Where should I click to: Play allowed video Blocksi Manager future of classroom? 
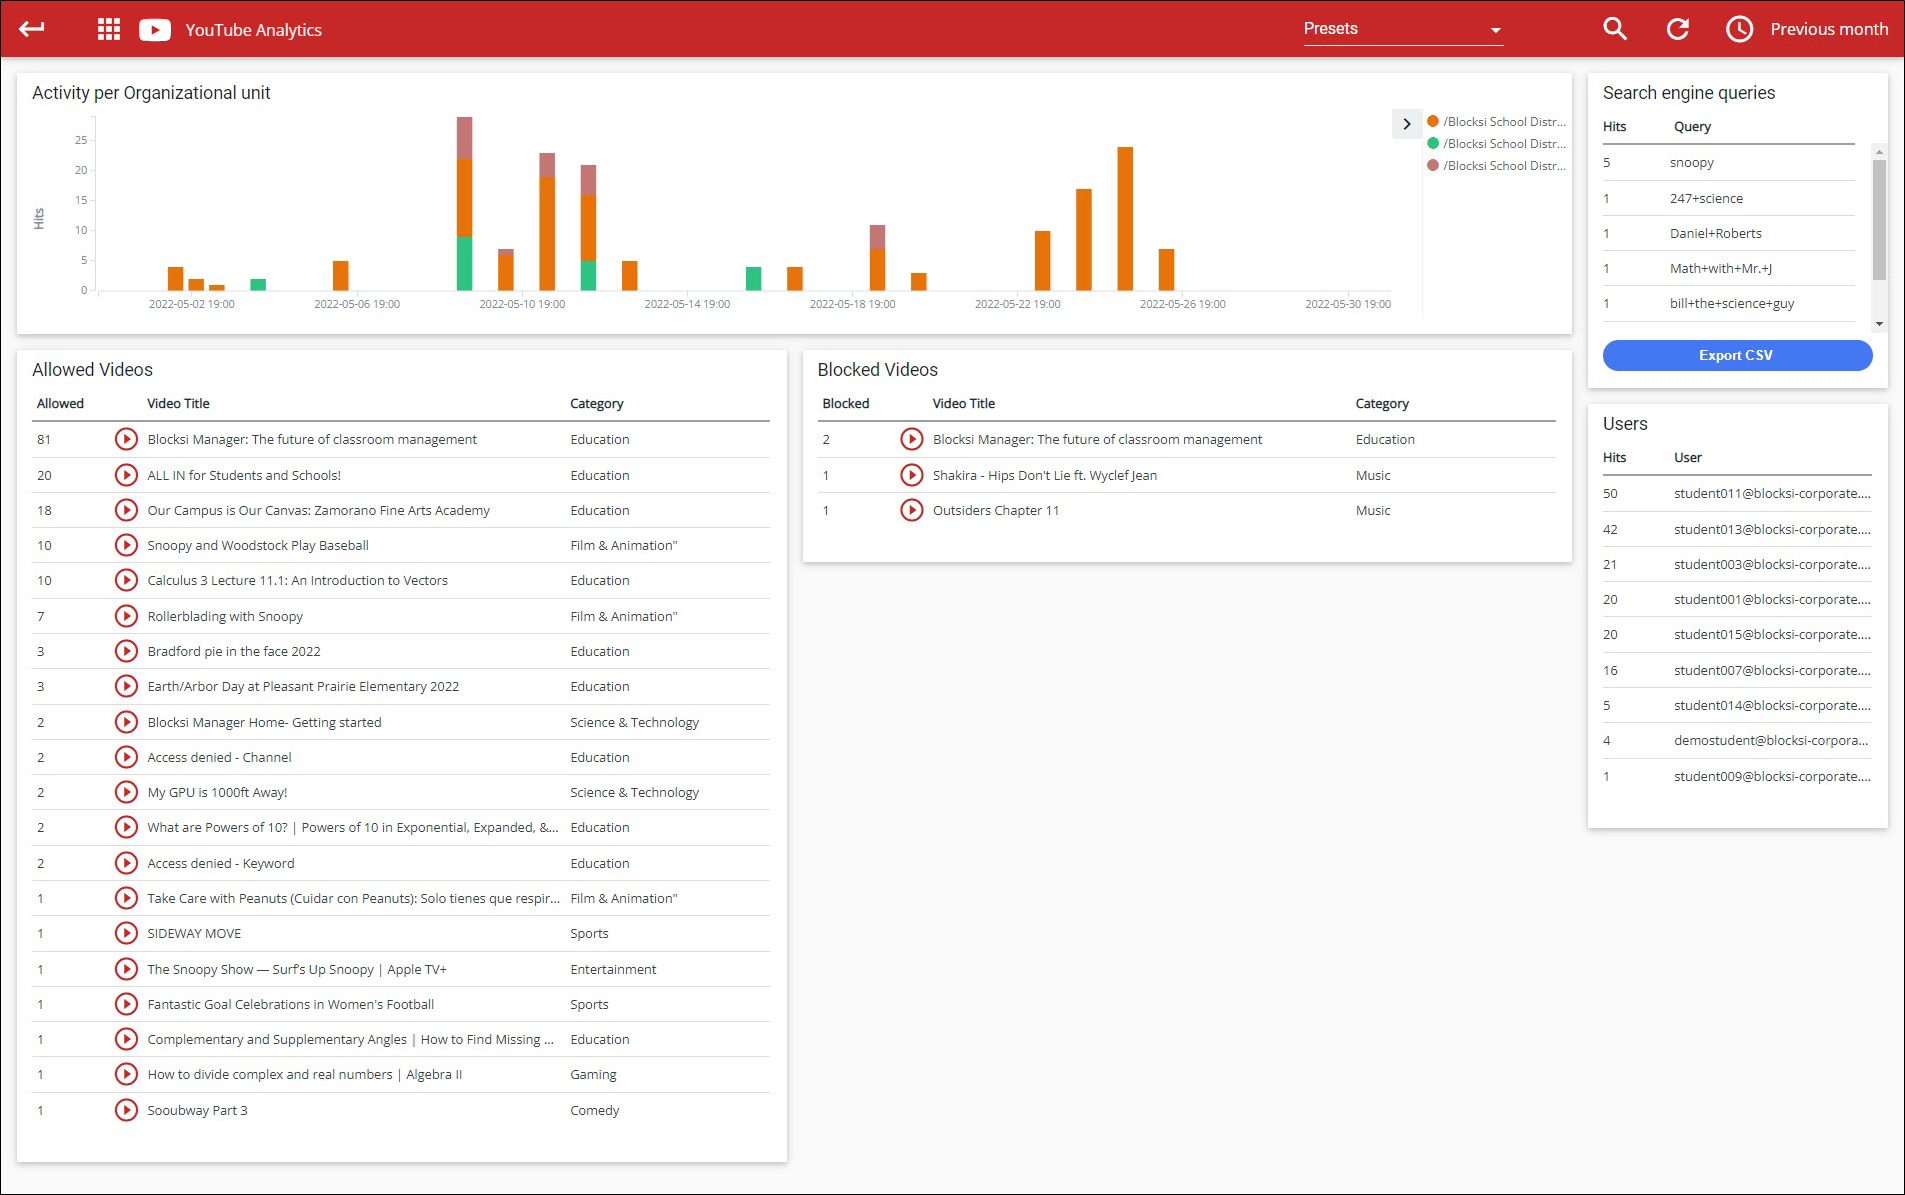(126, 439)
